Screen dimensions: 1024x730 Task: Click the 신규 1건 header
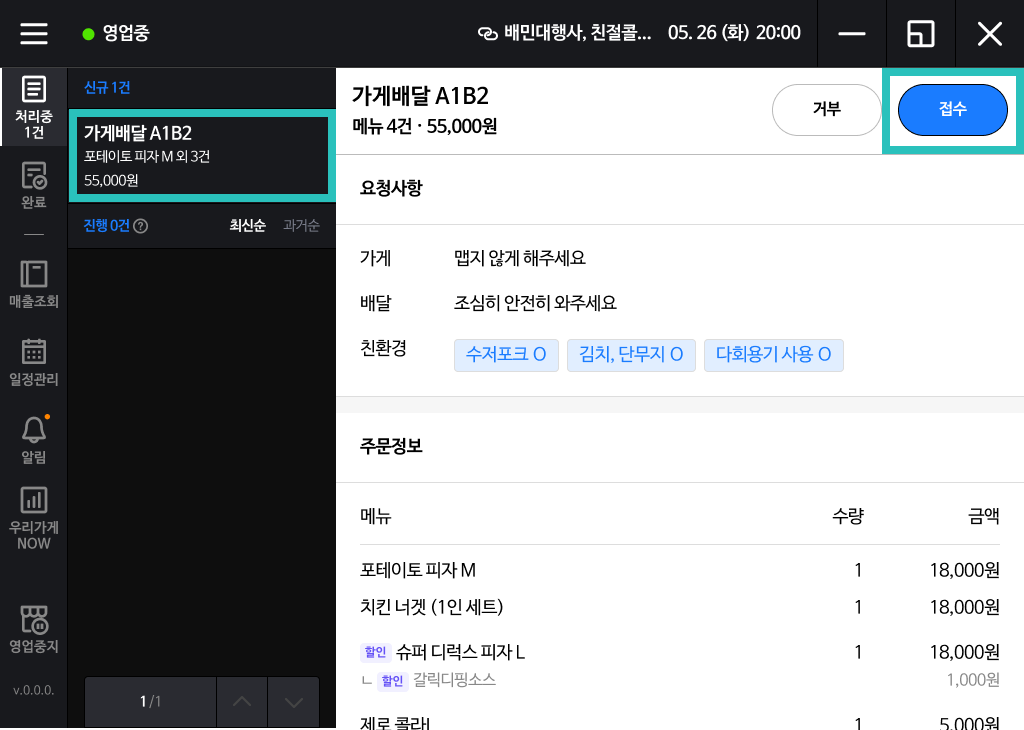[x=107, y=87]
